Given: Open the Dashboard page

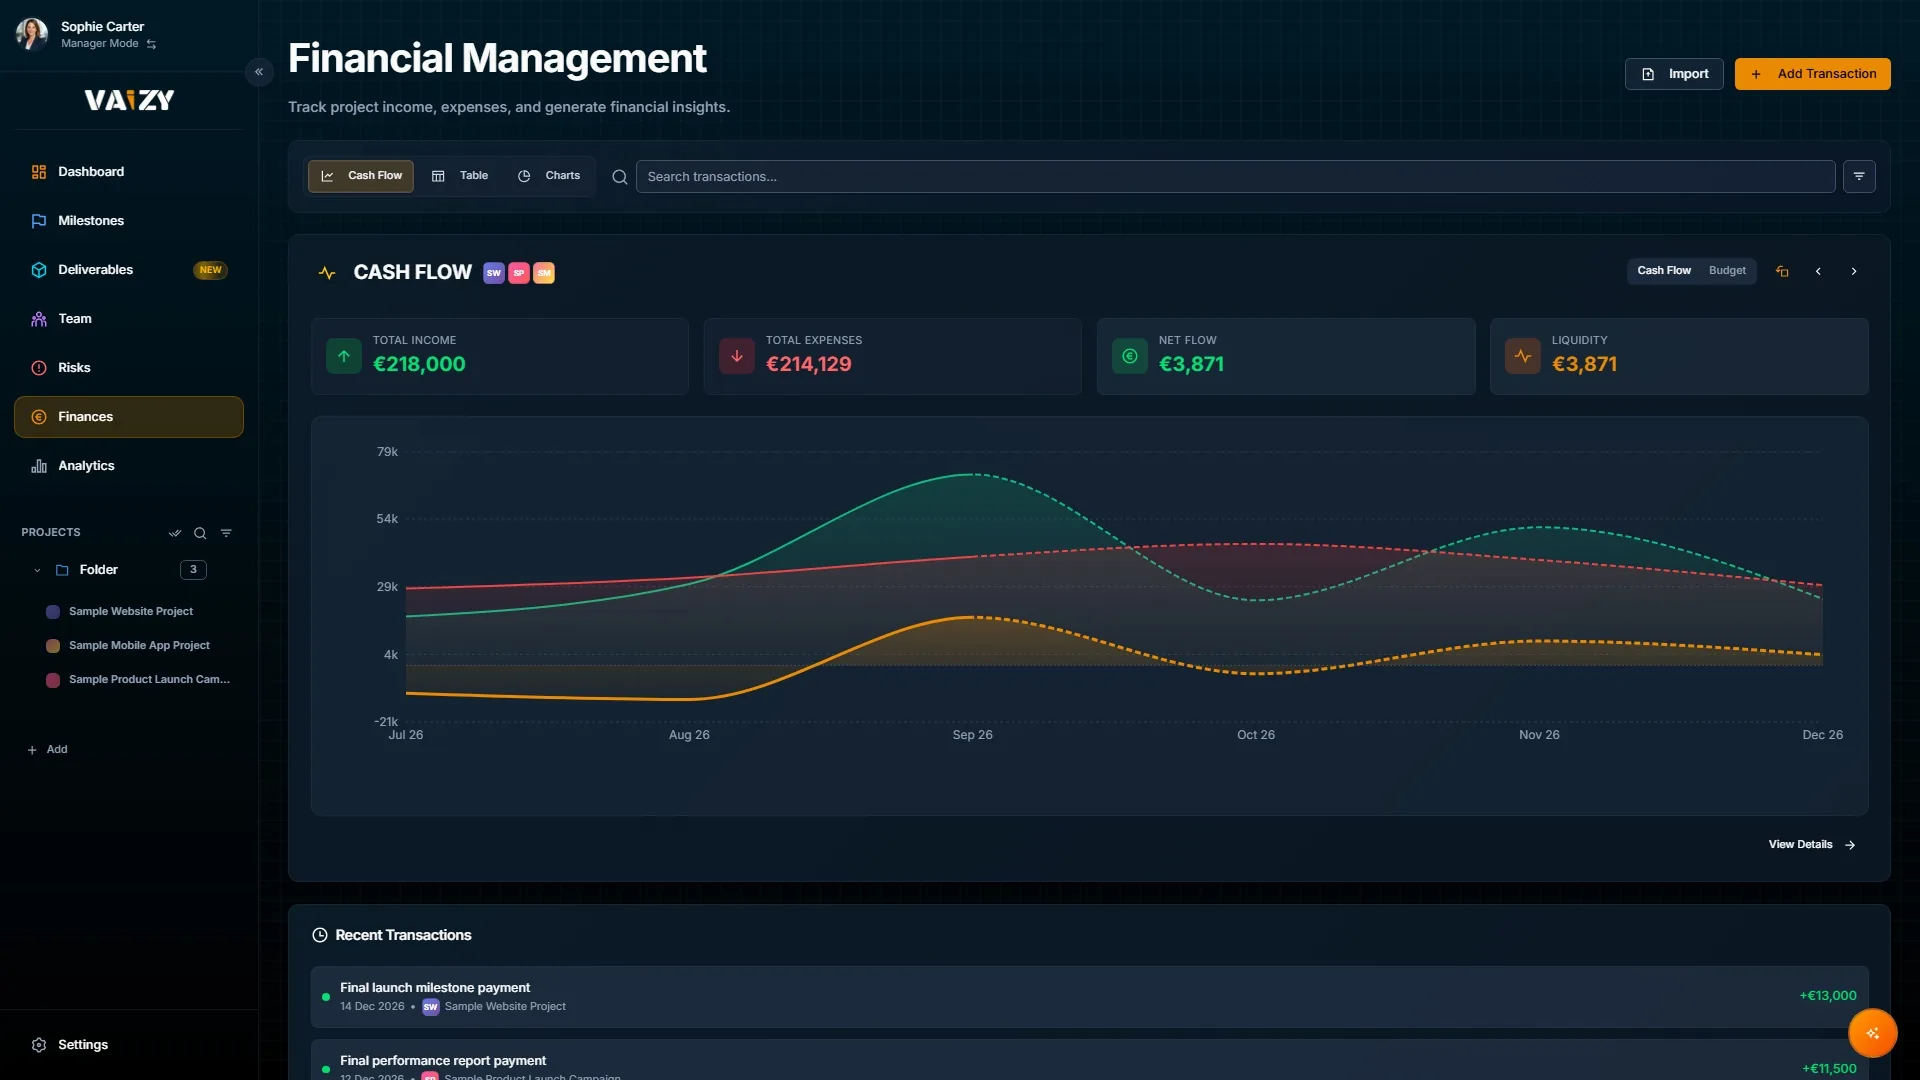Looking at the screenshot, I should pyautogui.click(x=129, y=172).
